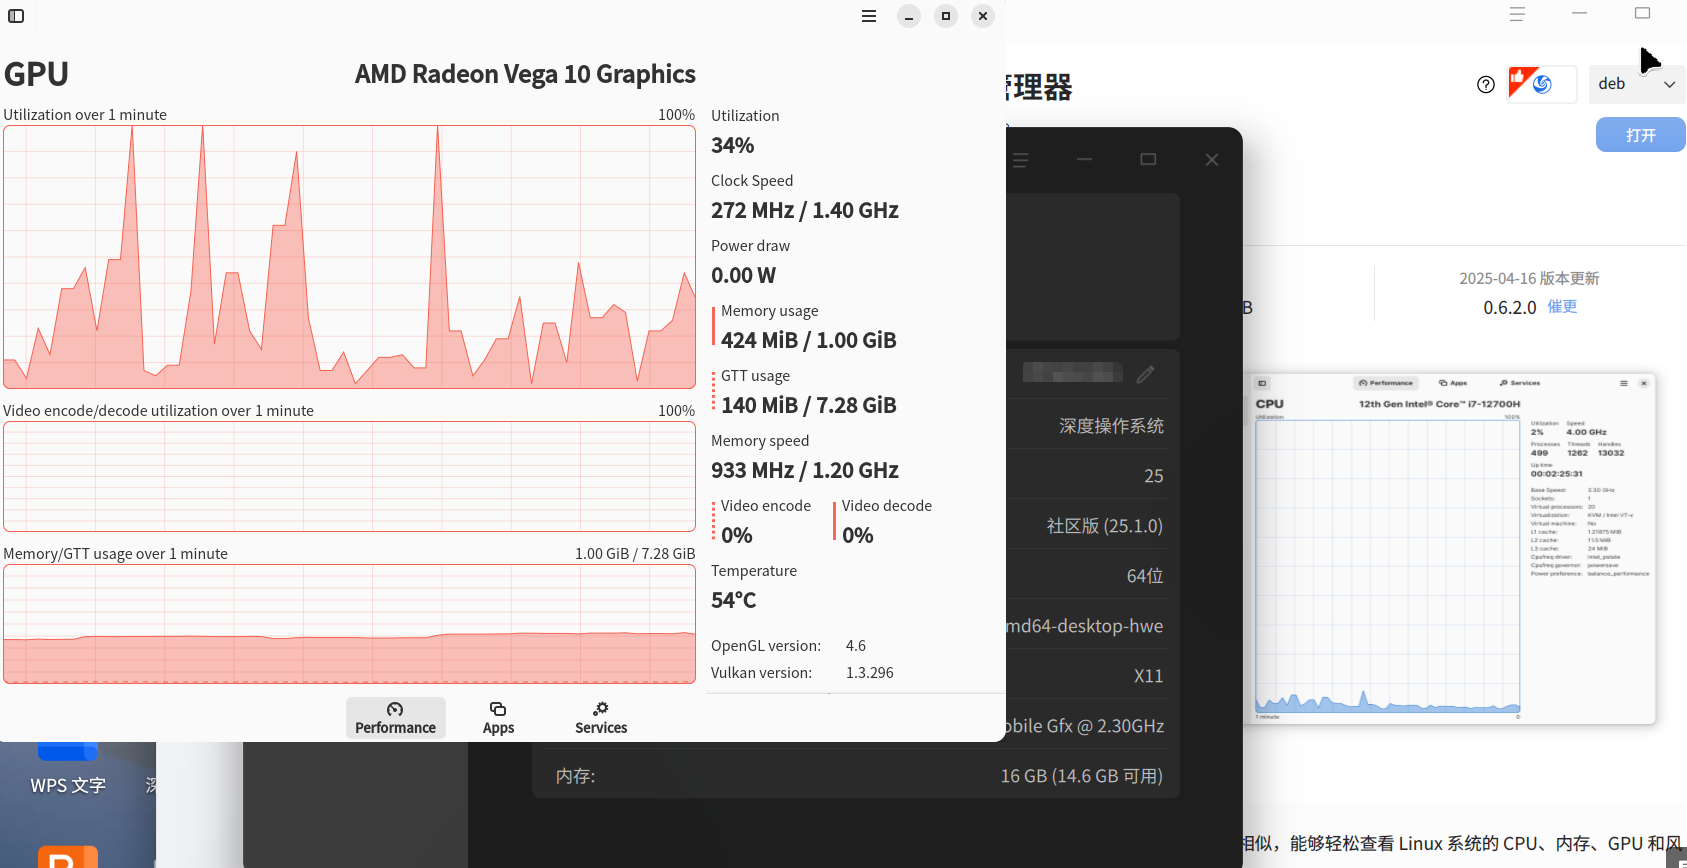This screenshot has height=868, width=1687.
Task: Click the '2025-04-16 版本更新' text in app store
Action: pos(1529,278)
